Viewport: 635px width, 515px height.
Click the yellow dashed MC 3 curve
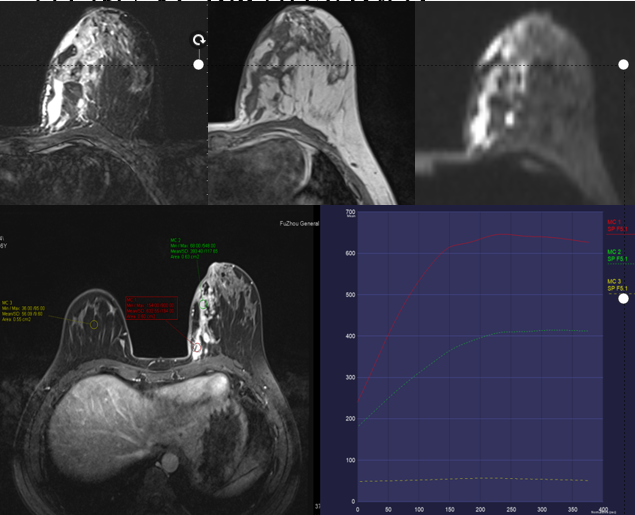pyautogui.click(x=473, y=479)
